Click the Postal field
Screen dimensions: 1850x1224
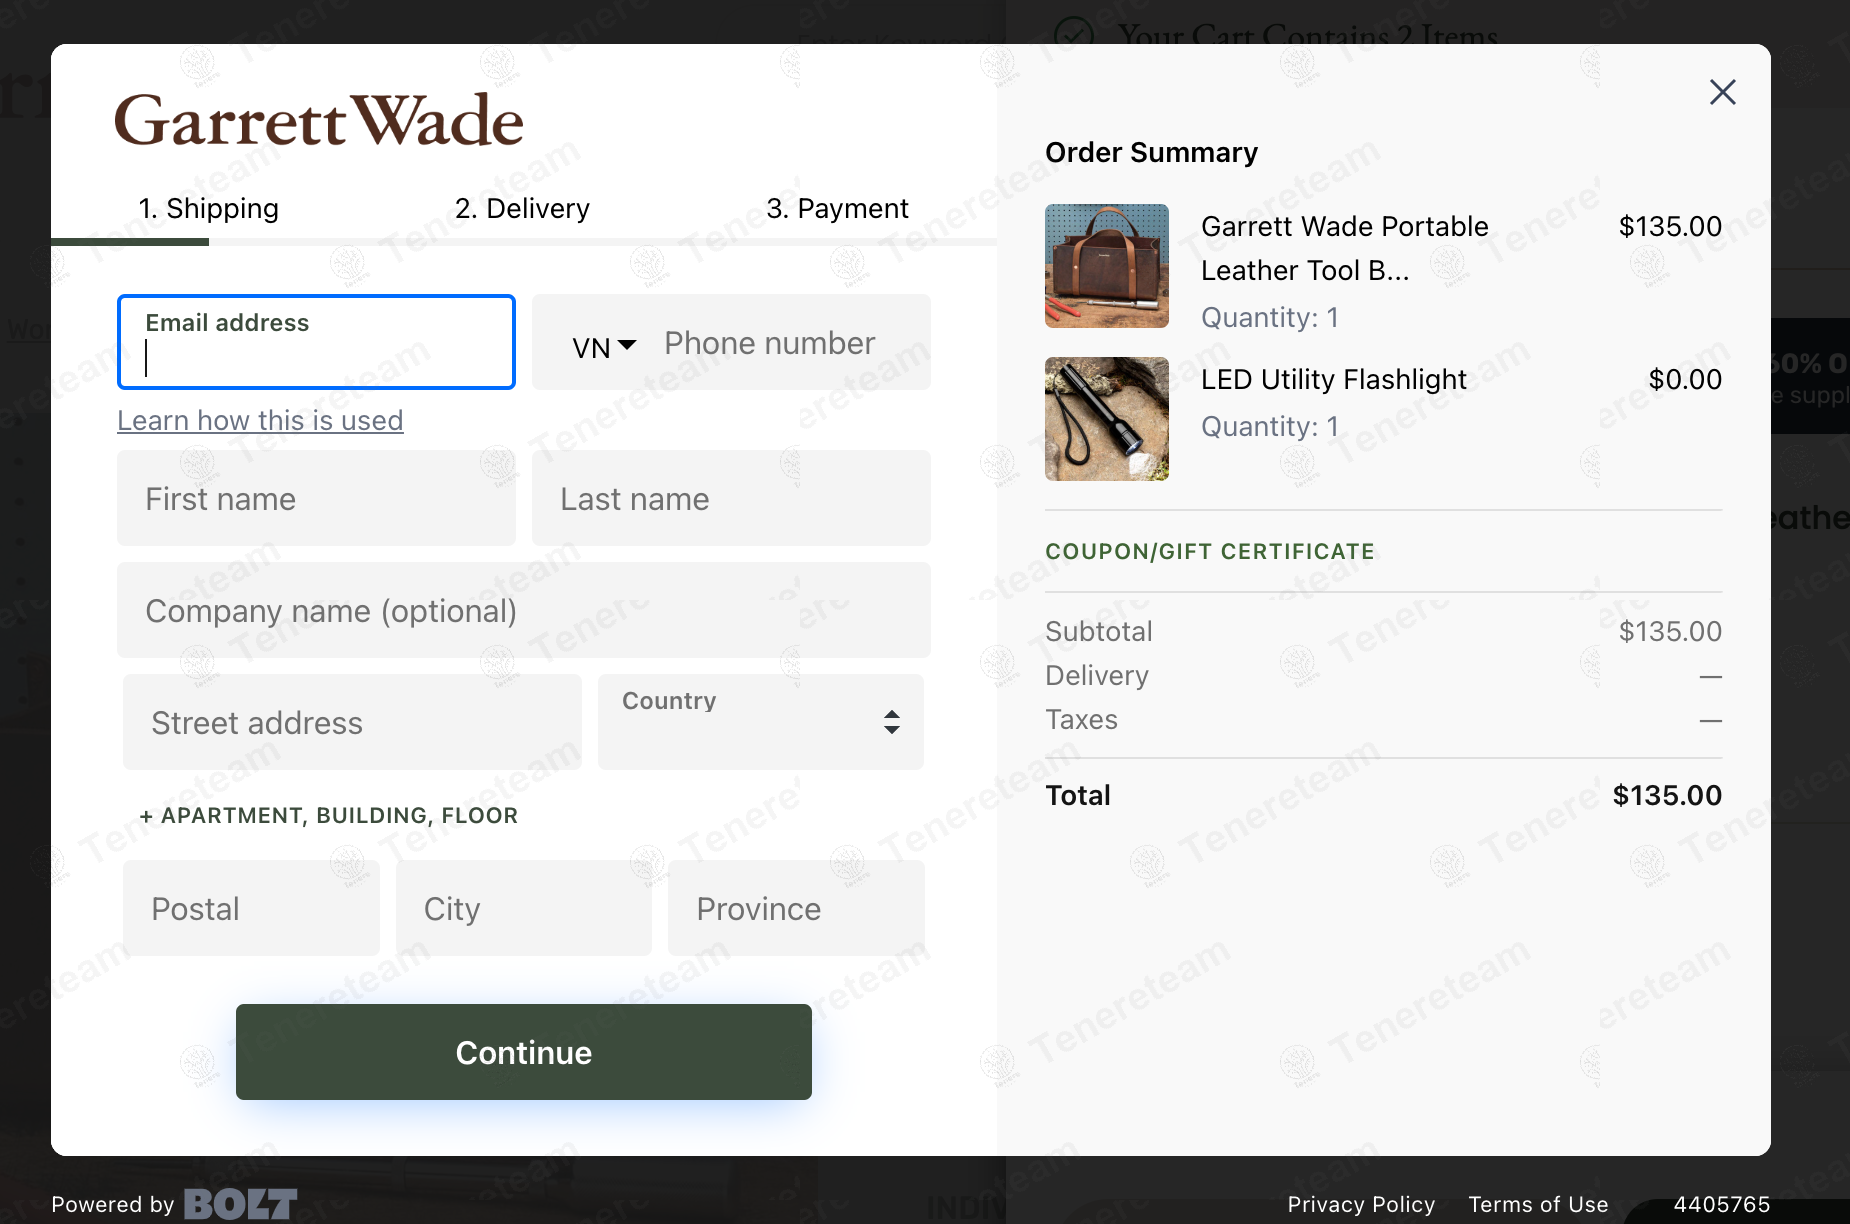(x=251, y=908)
